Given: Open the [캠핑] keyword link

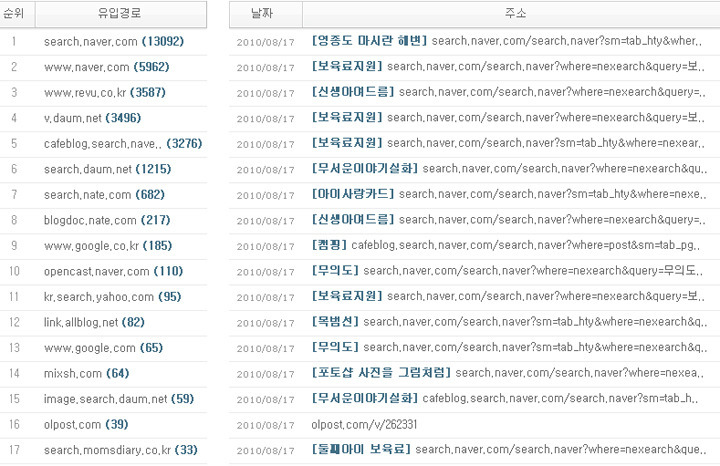Looking at the screenshot, I should [329, 245].
